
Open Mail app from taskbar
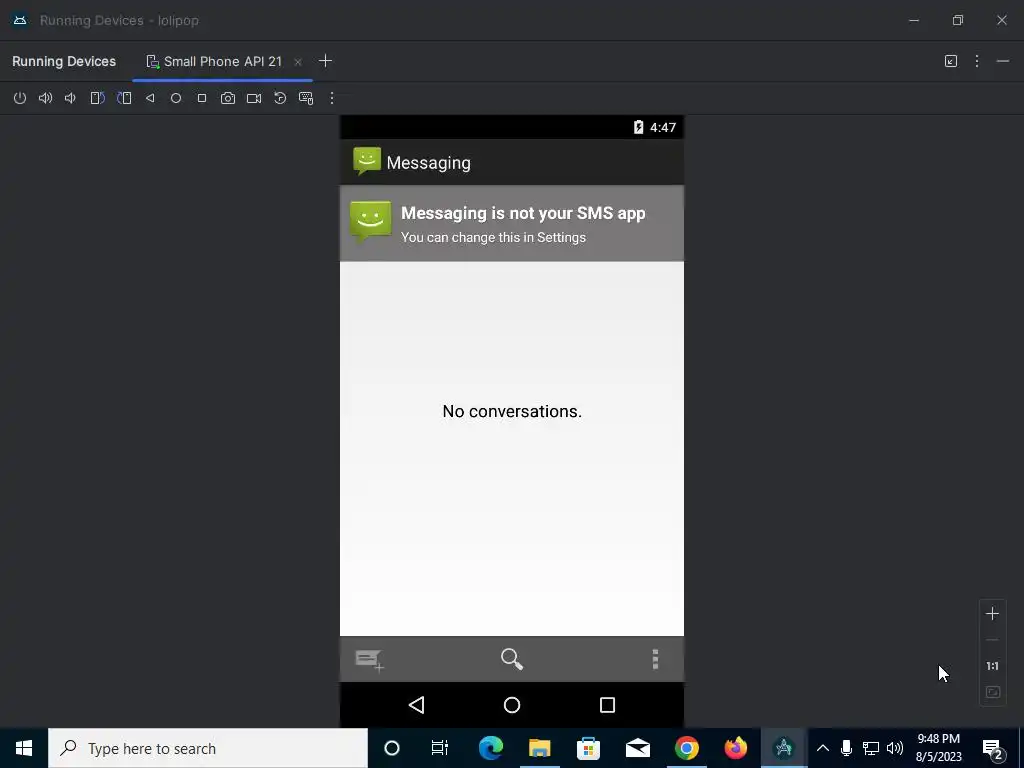pos(637,748)
